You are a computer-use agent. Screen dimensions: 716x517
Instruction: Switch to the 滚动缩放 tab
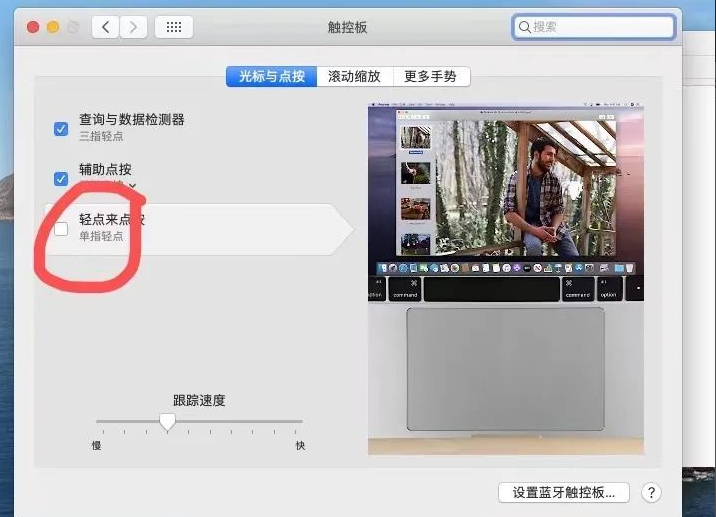354,76
